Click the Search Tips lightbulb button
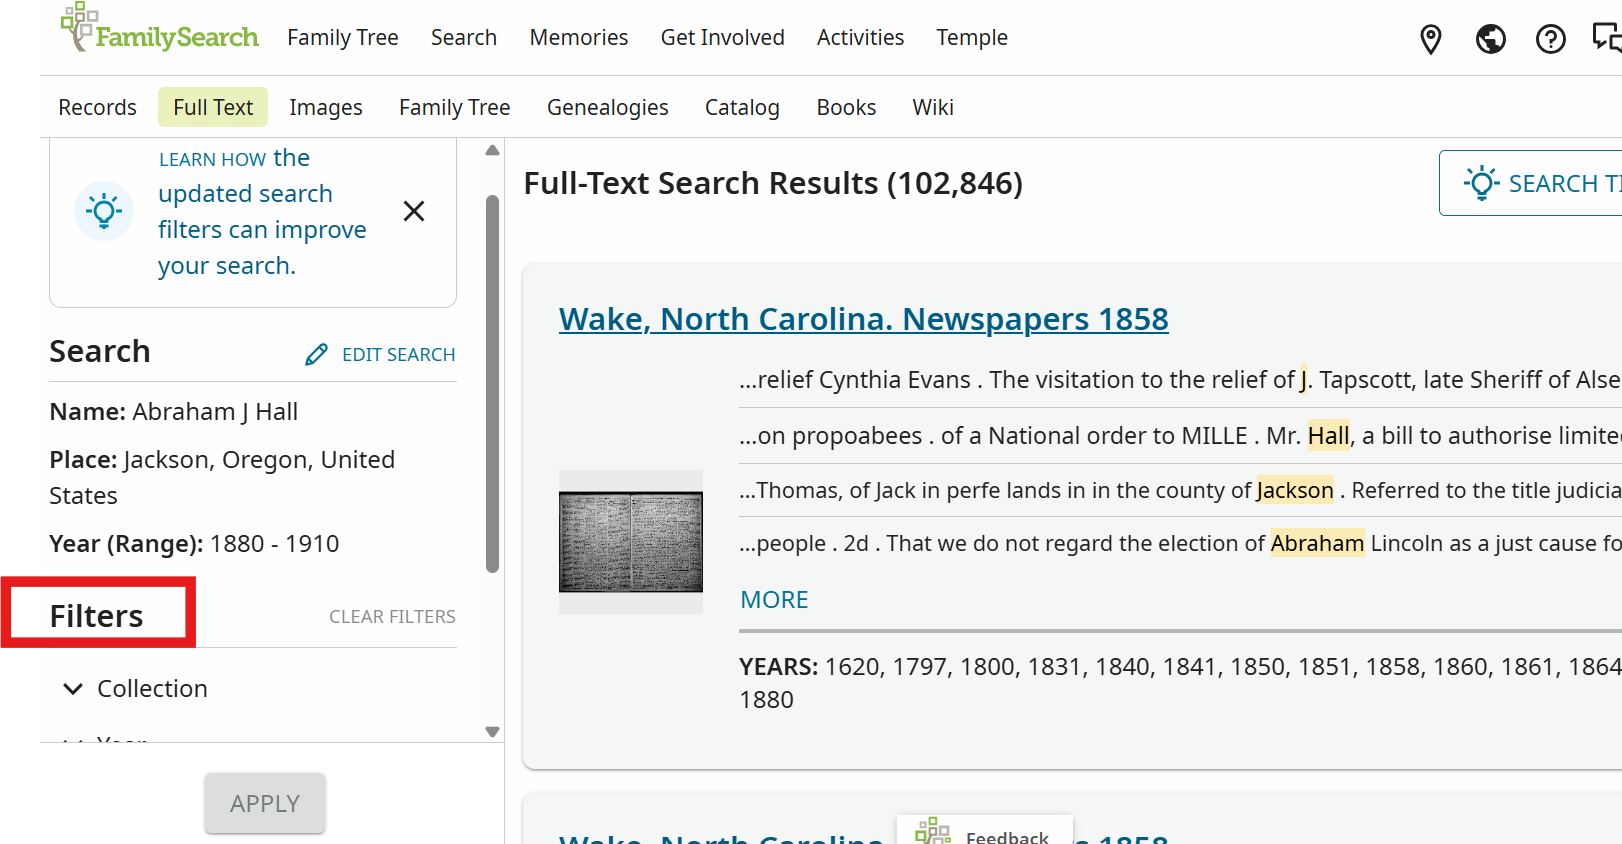Viewport: 1622px width, 844px height. [x=1531, y=183]
